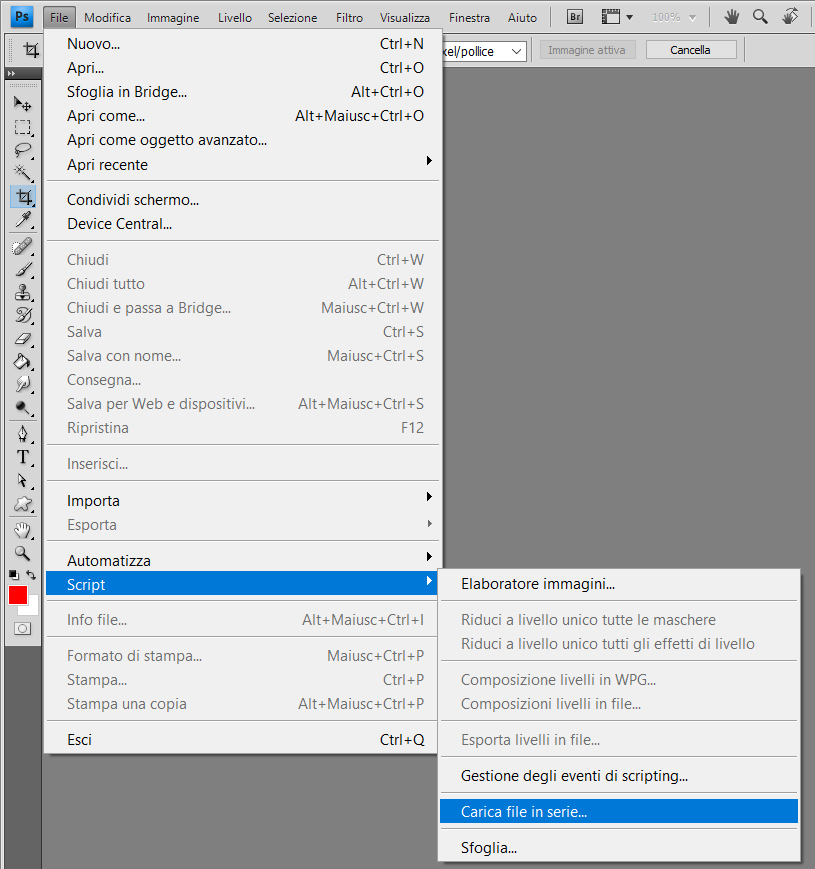Screen dimensions: 815x869
Task: Open the Crop tool preset picker
Action: click(30, 50)
